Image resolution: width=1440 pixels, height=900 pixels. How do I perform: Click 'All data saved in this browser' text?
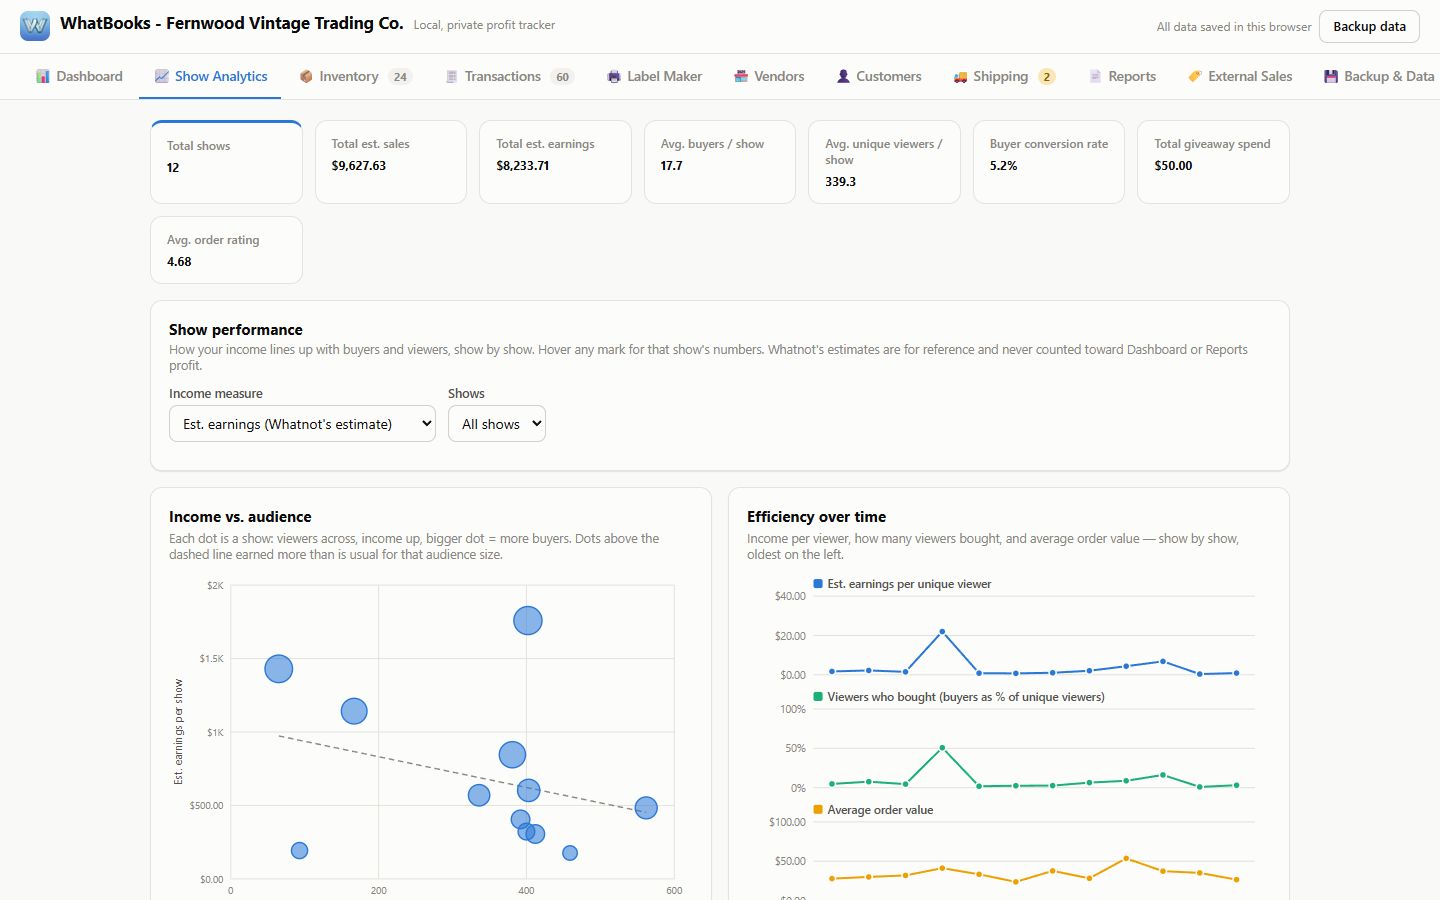tap(1234, 27)
